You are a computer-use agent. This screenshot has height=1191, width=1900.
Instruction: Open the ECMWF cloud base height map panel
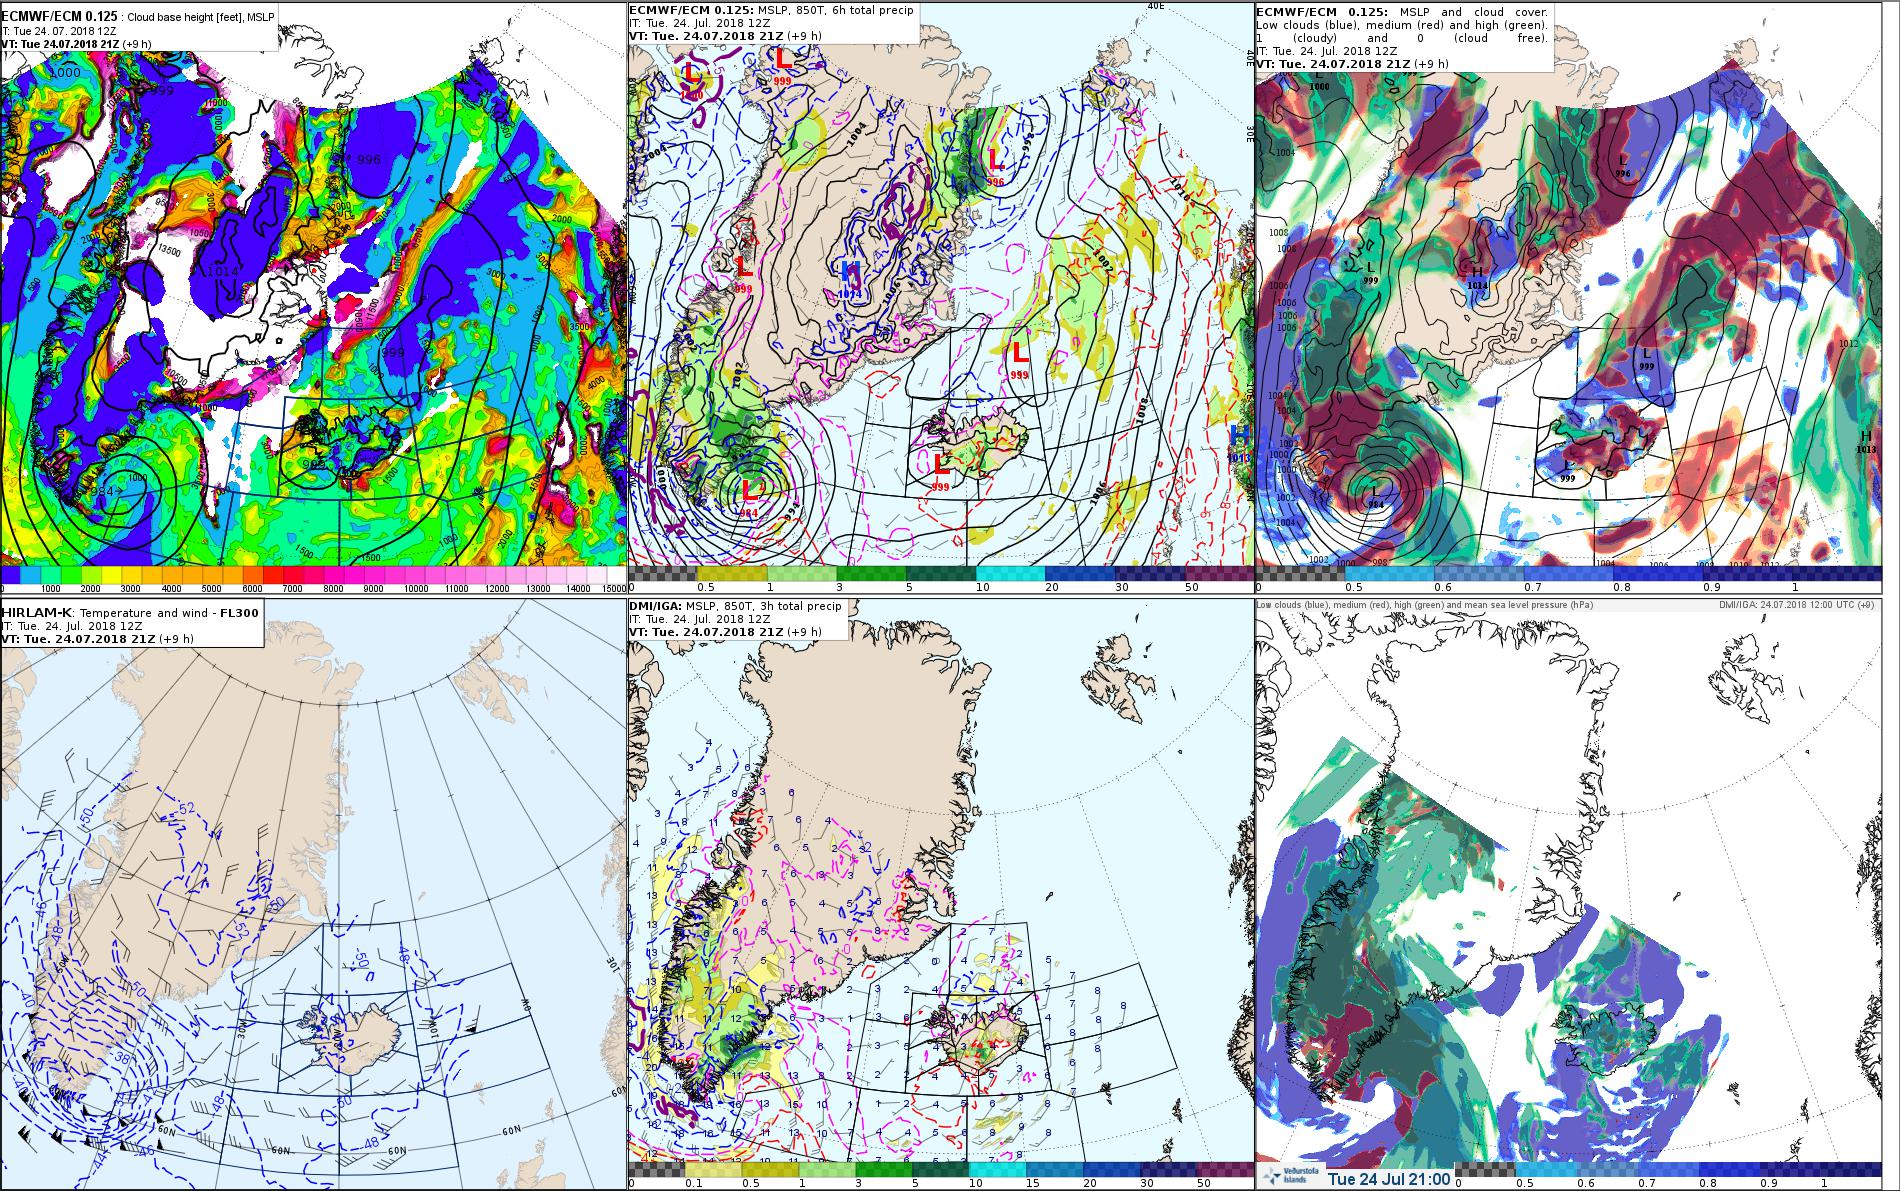(x=313, y=298)
